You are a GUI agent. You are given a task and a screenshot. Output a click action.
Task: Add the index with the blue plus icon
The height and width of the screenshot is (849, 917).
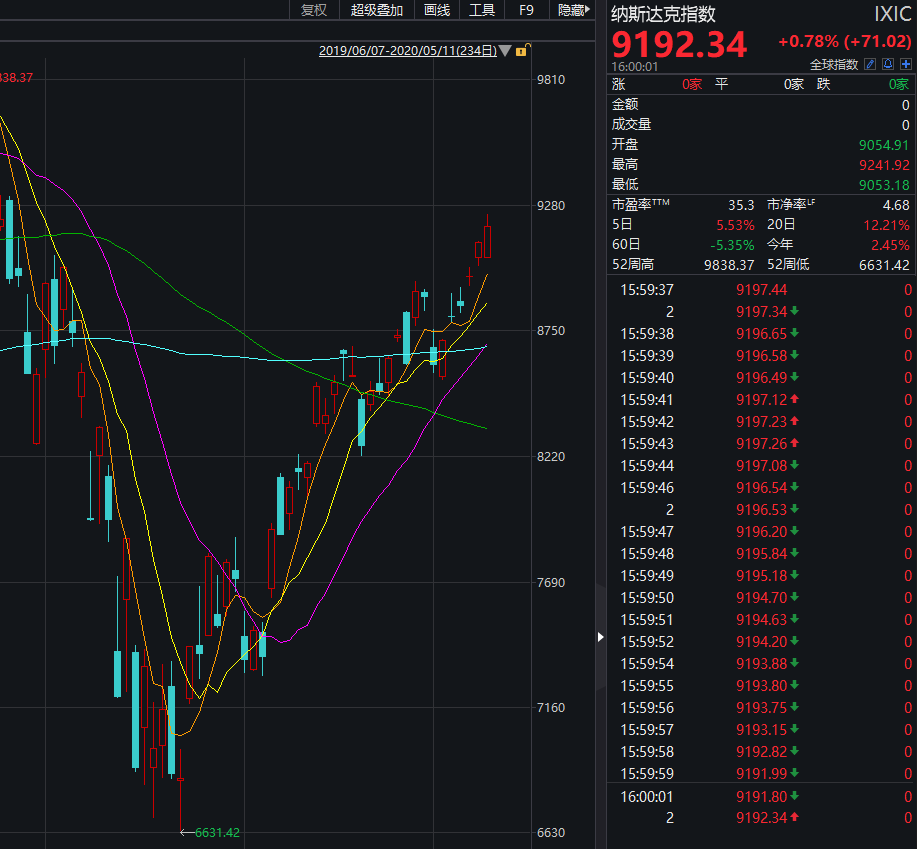[x=906, y=64]
